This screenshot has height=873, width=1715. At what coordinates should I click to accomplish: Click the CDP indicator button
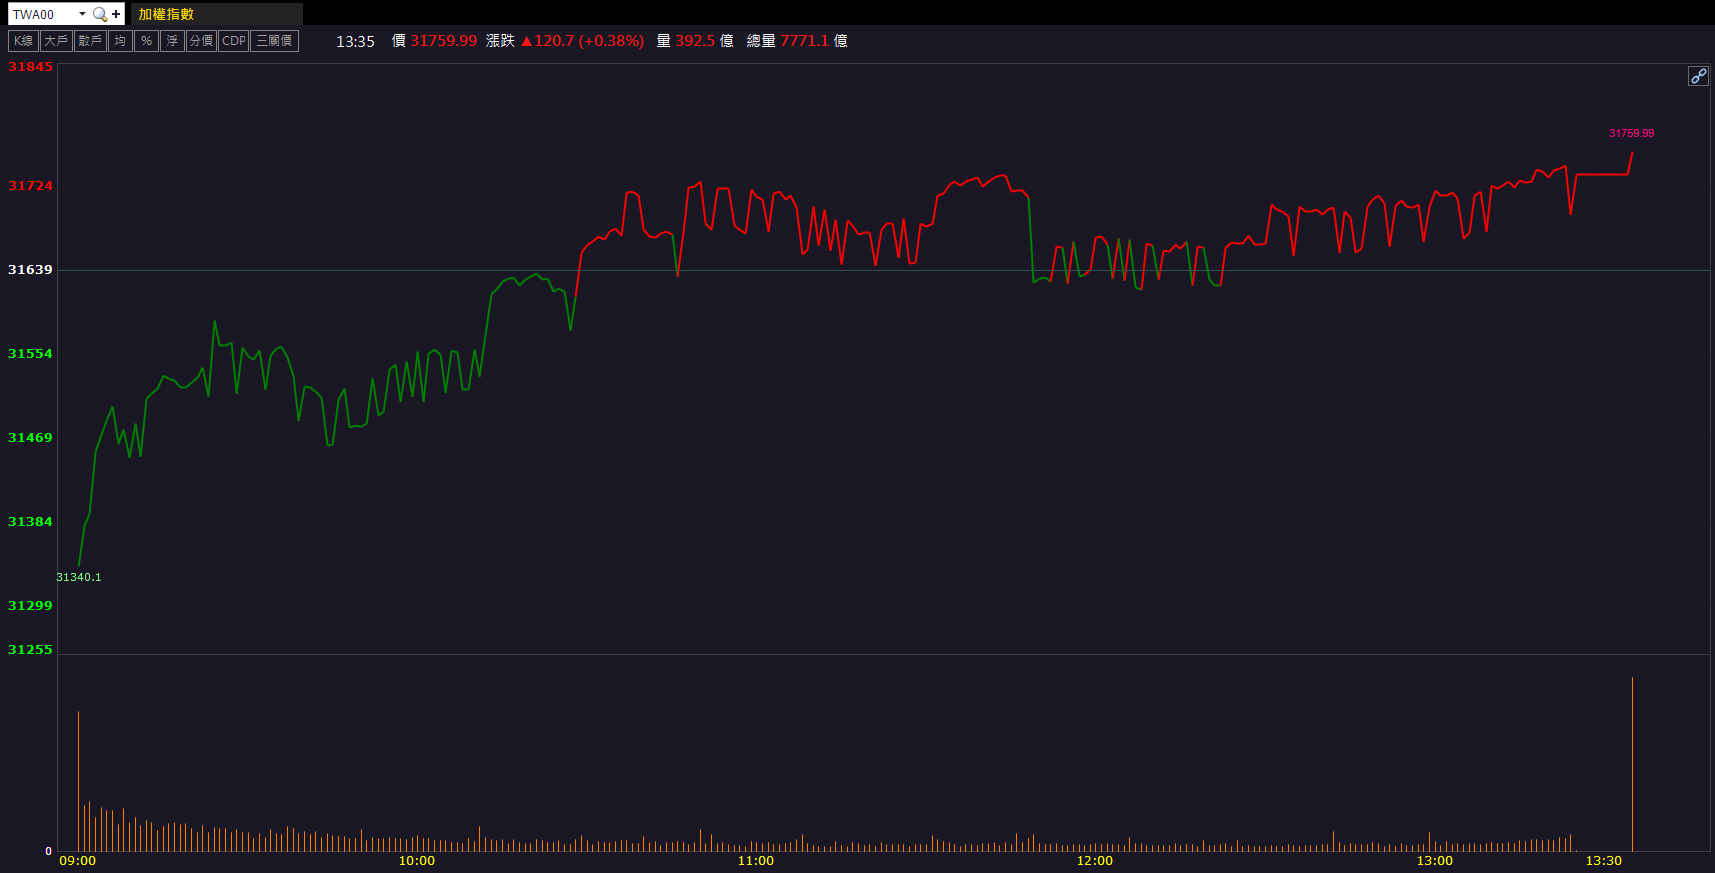[x=234, y=41]
